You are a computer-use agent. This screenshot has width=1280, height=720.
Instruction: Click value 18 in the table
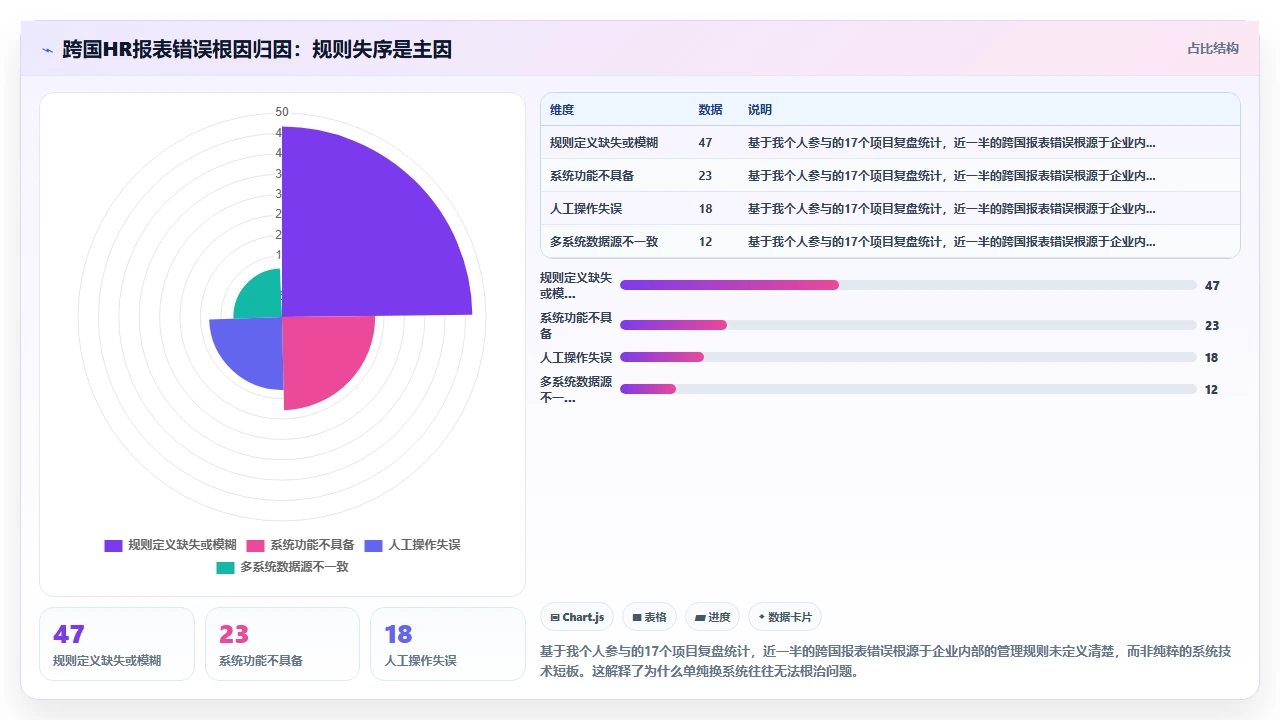(705, 209)
